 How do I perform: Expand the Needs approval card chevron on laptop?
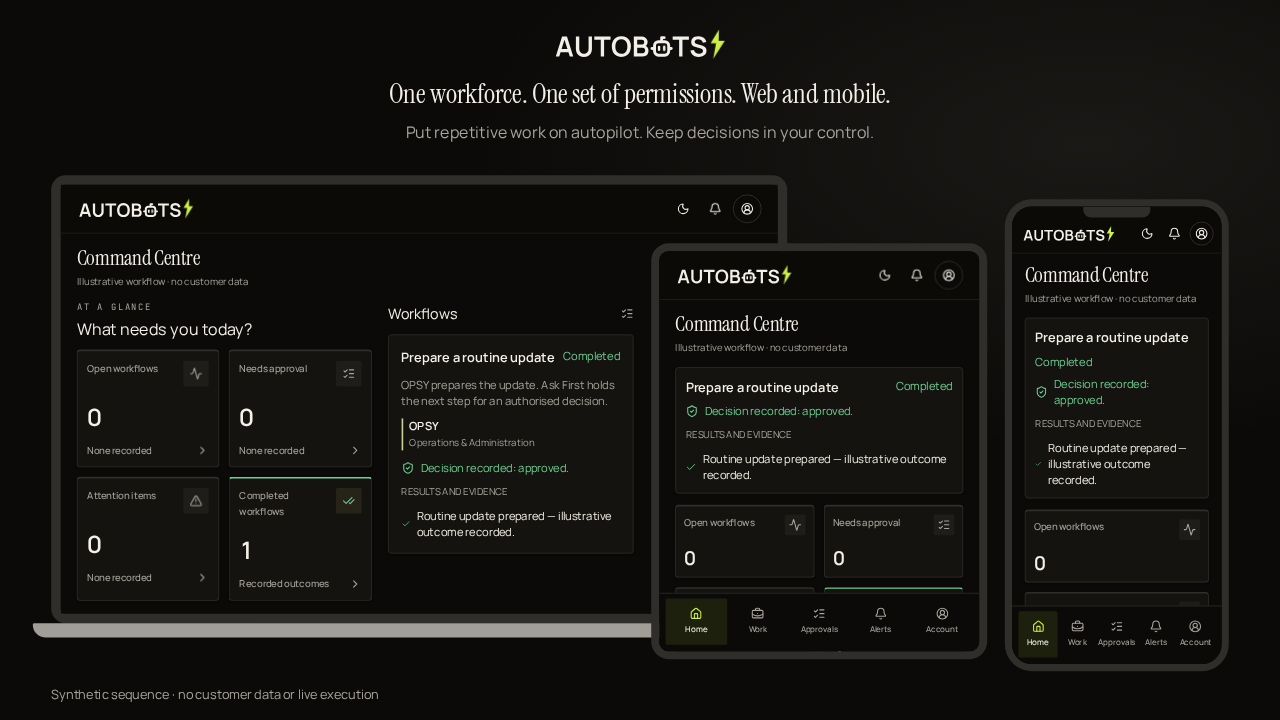coord(355,451)
